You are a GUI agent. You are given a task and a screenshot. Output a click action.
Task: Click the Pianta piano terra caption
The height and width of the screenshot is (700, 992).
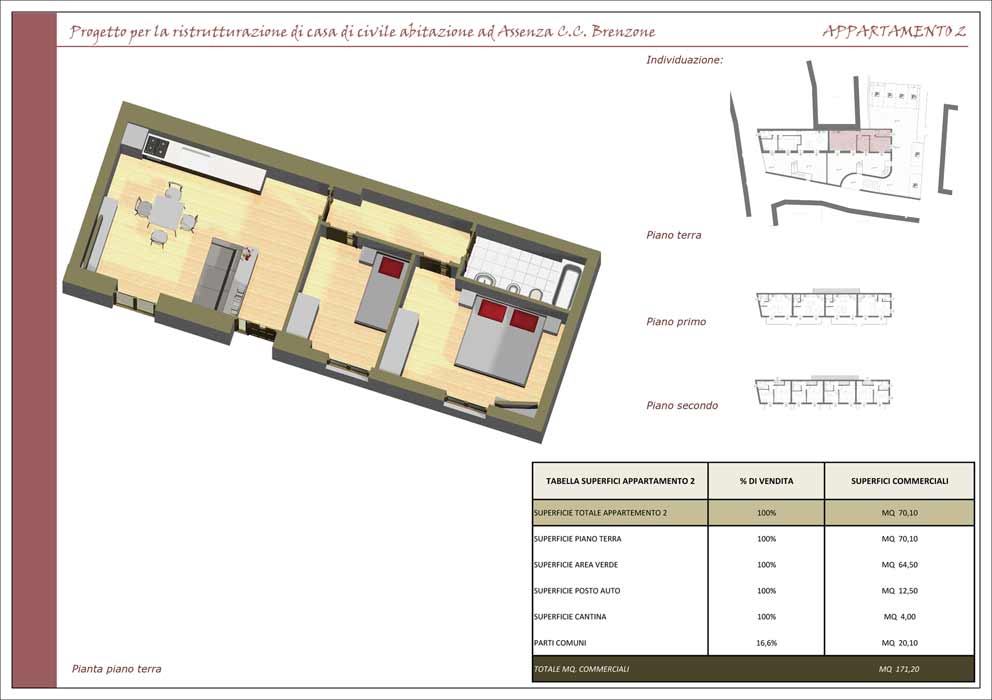point(117,669)
